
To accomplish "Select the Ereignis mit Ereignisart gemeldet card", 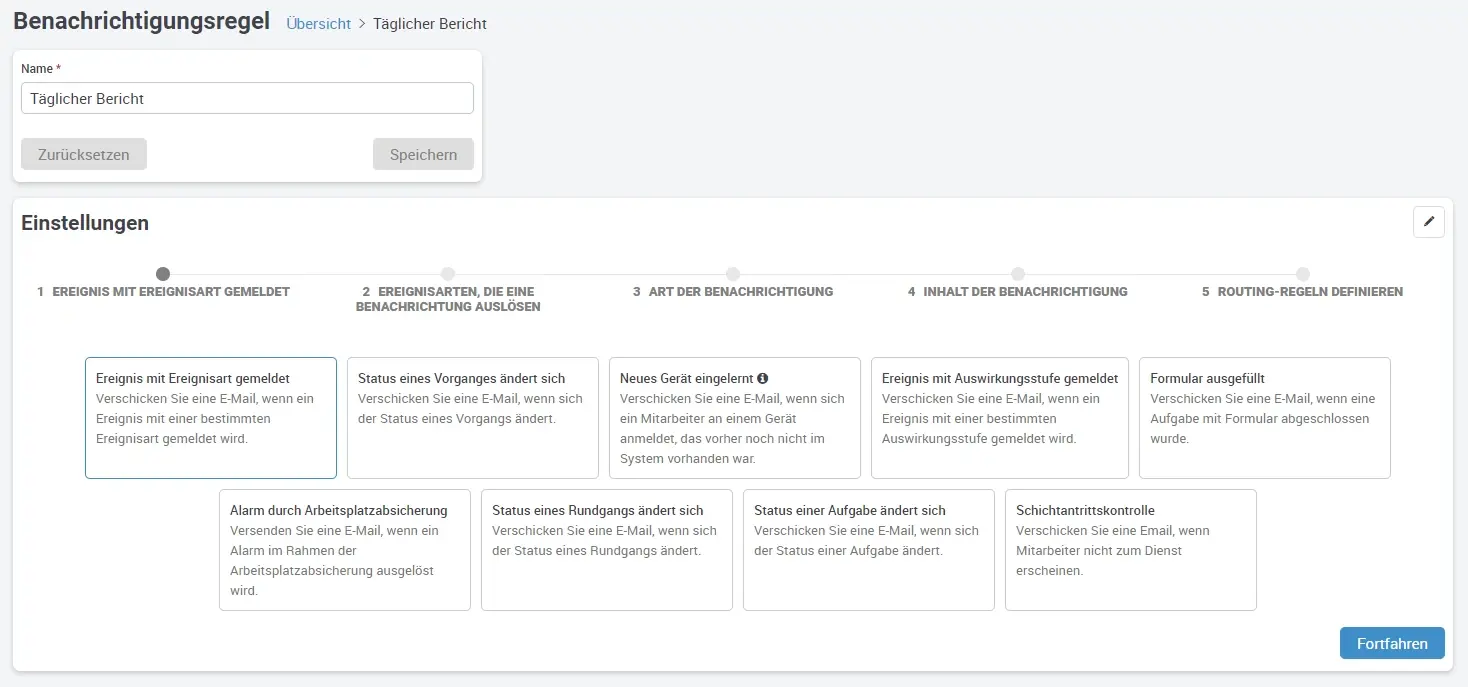I will 210,417.
